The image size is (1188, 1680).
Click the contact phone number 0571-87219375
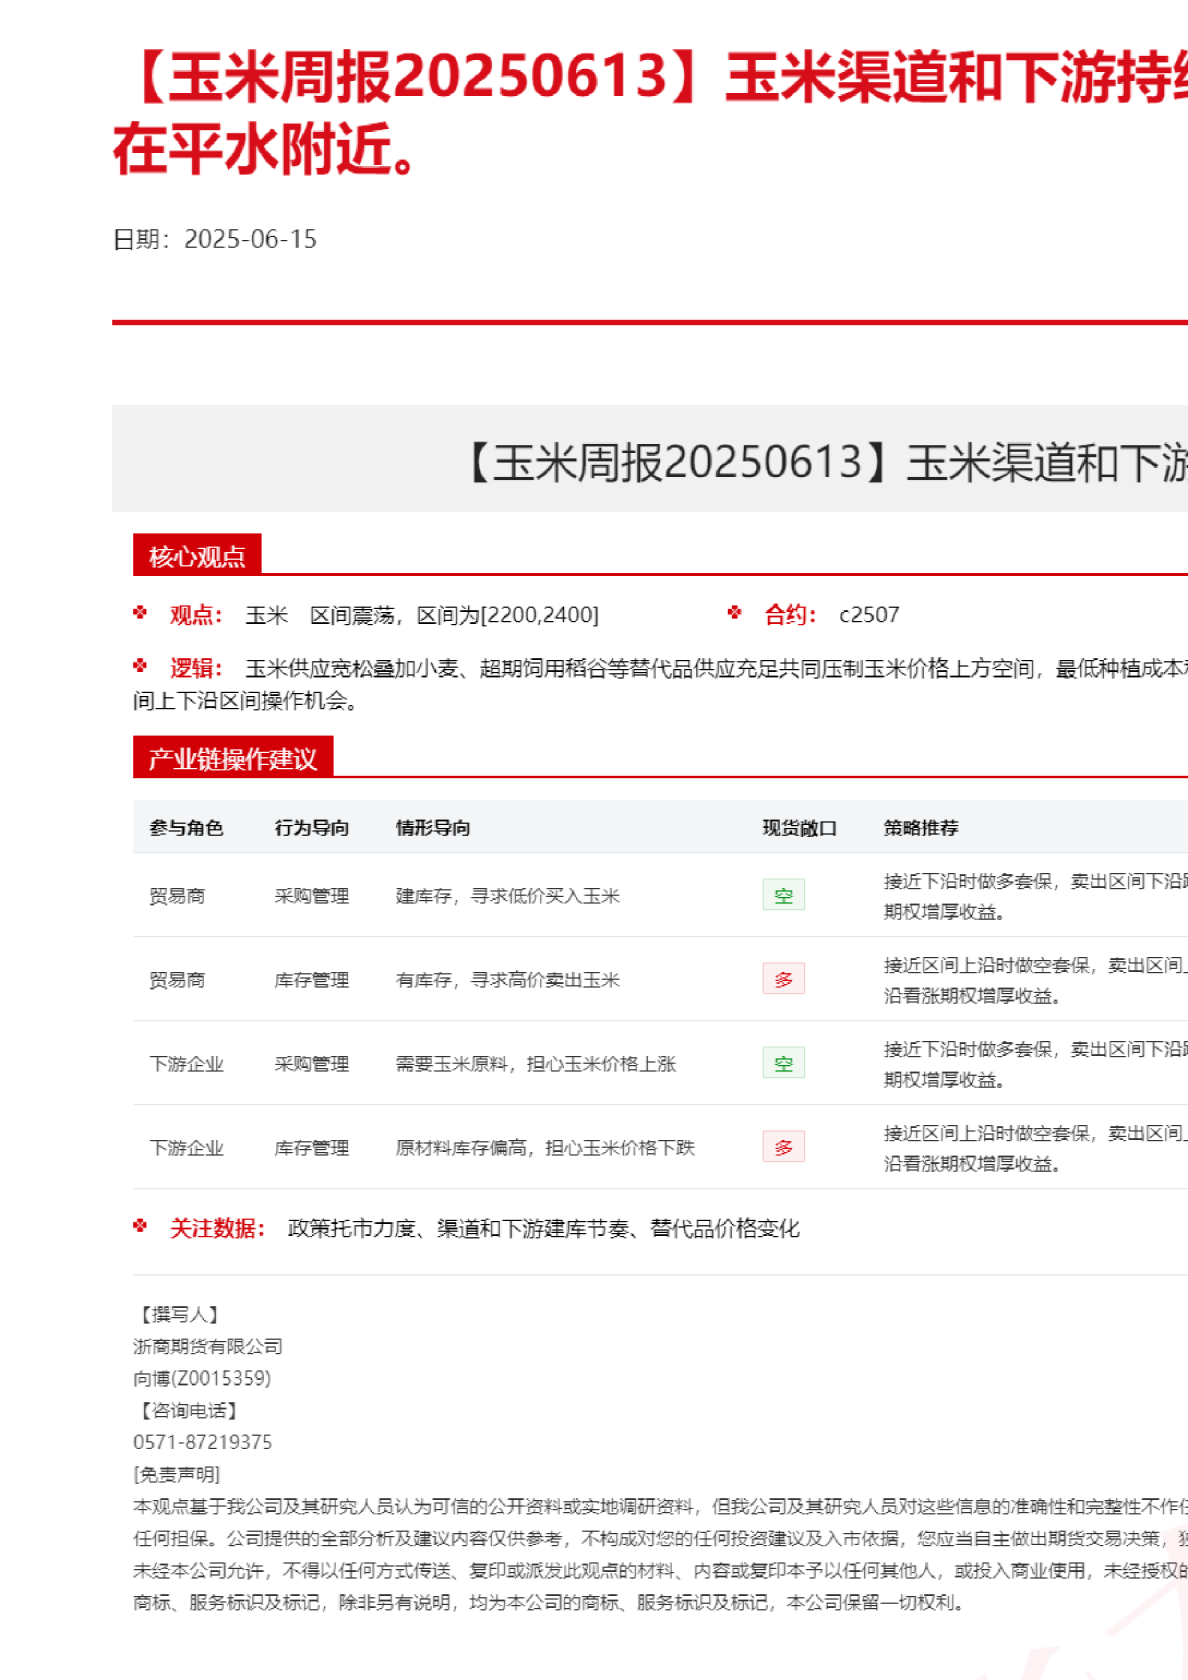[x=202, y=1442]
